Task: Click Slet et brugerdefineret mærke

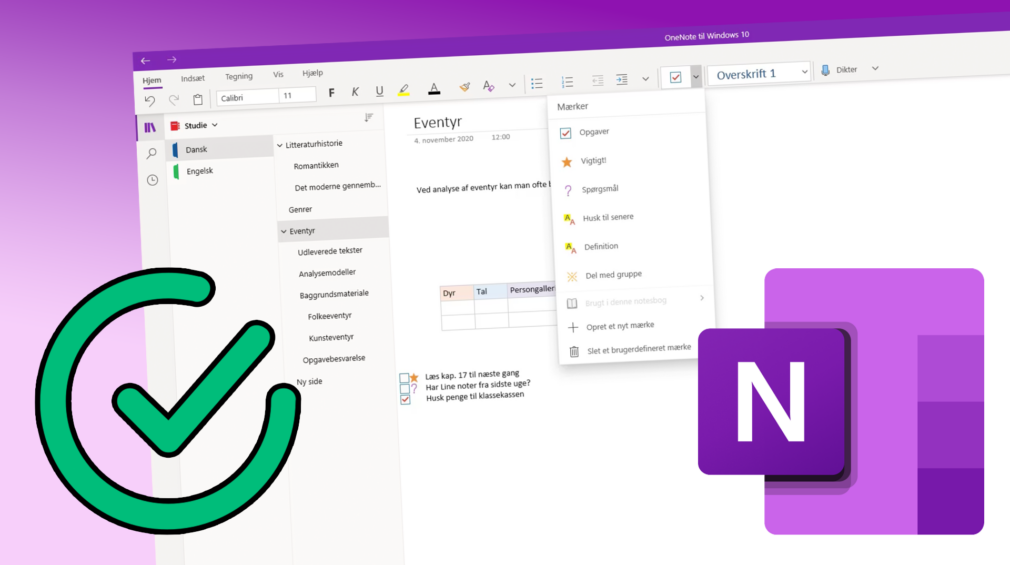Action: click(x=639, y=349)
